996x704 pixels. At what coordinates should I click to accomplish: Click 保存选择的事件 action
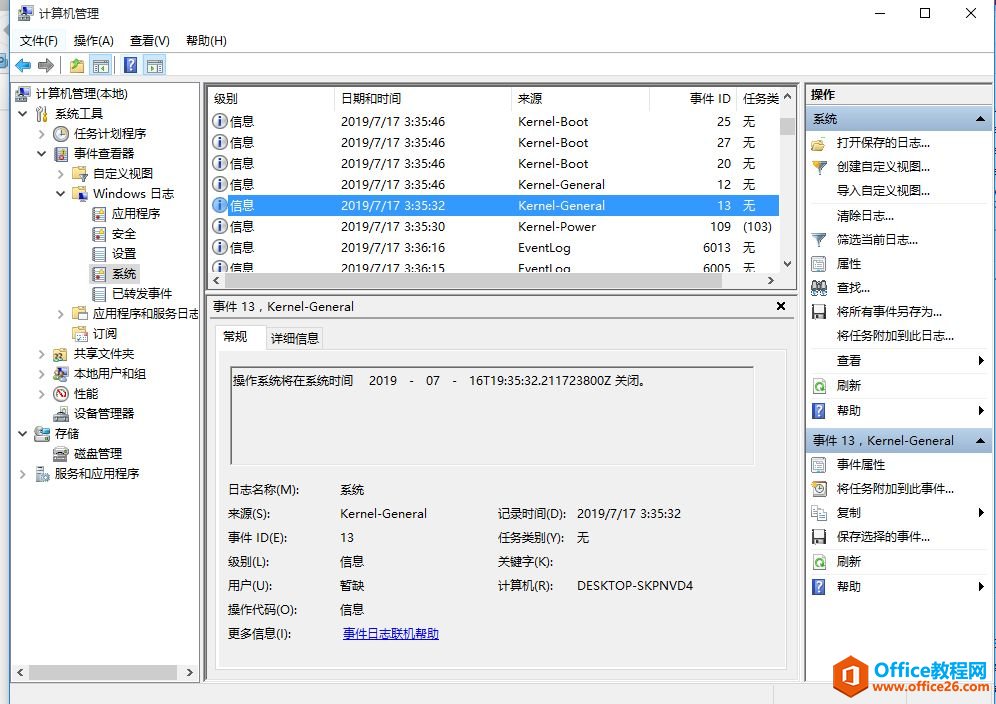click(x=883, y=537)
